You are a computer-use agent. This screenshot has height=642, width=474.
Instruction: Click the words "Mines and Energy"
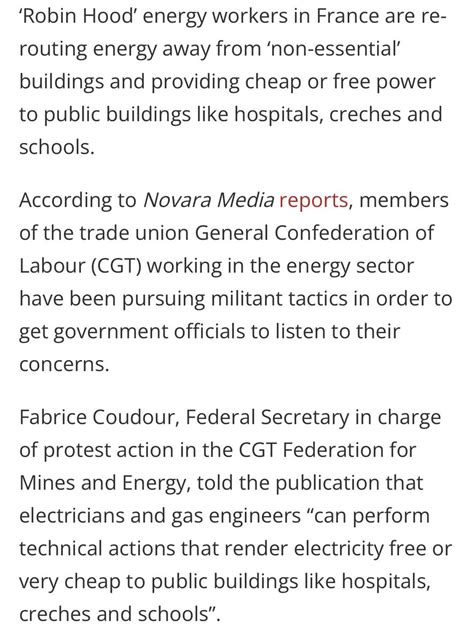[102, 483]
